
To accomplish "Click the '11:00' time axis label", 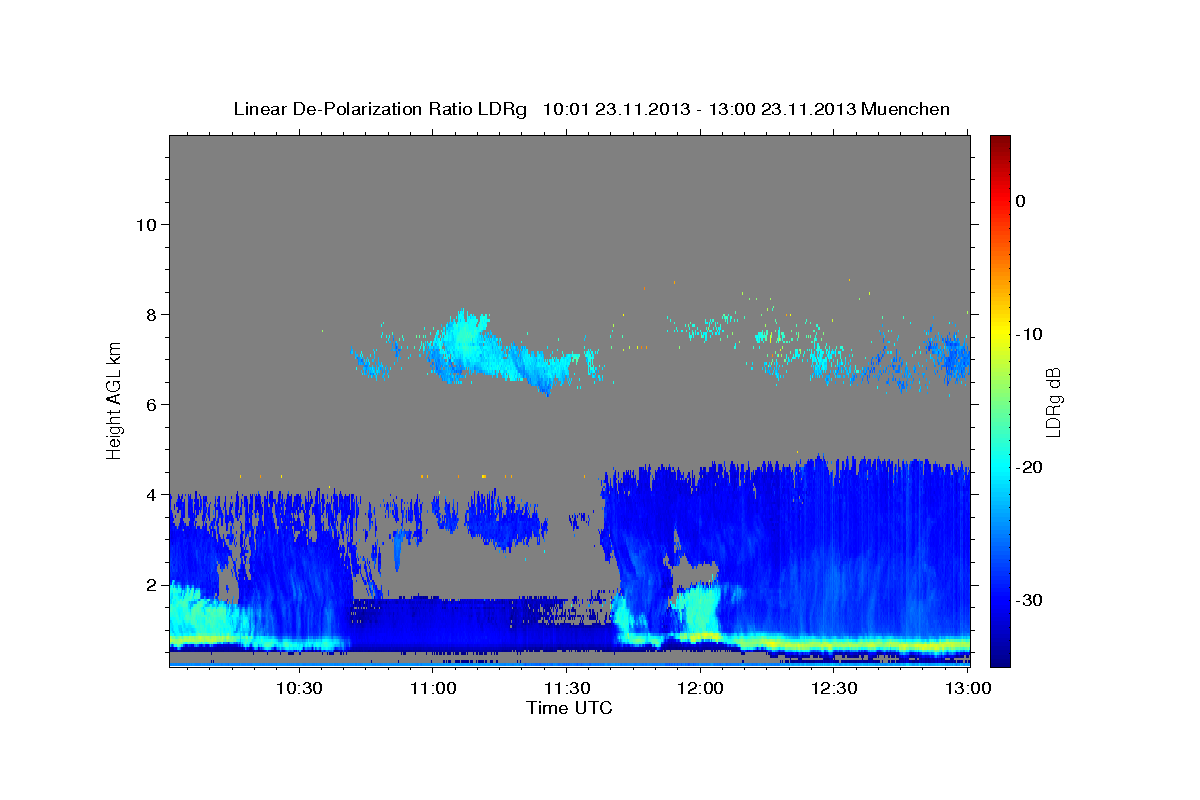I will pyautogui.click(x=433, y=689).
